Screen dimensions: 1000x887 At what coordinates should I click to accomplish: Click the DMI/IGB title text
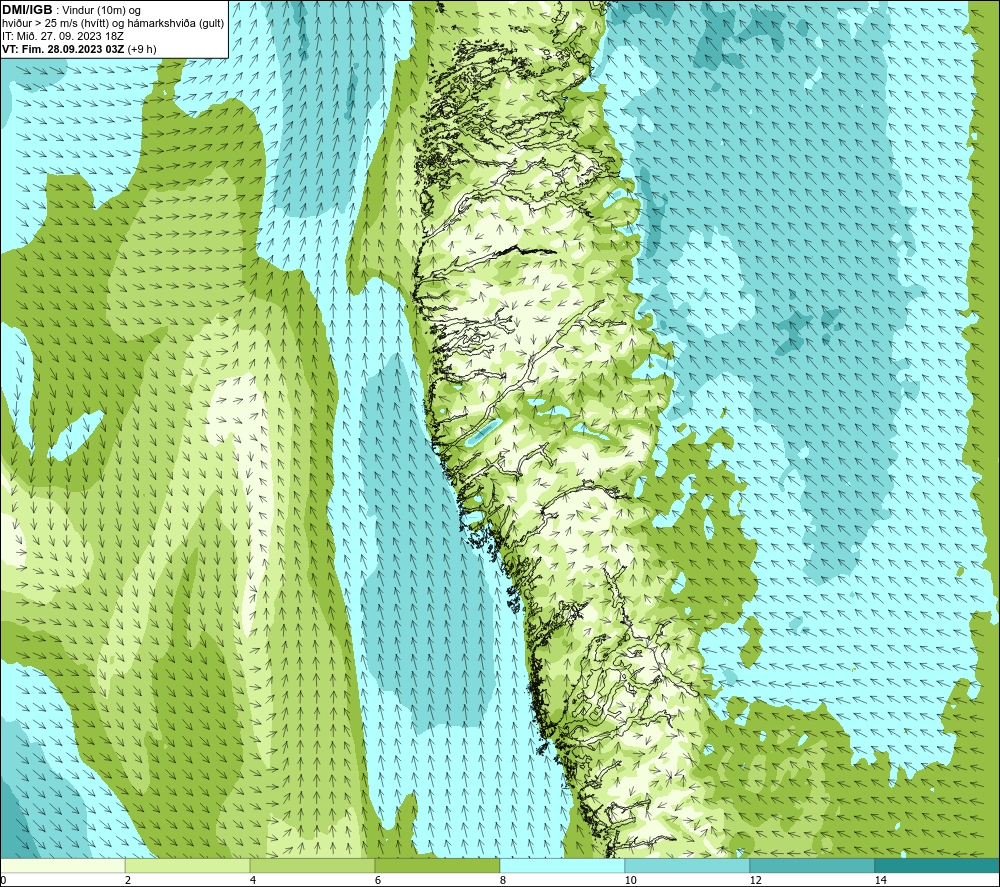(x=27, y=10)
